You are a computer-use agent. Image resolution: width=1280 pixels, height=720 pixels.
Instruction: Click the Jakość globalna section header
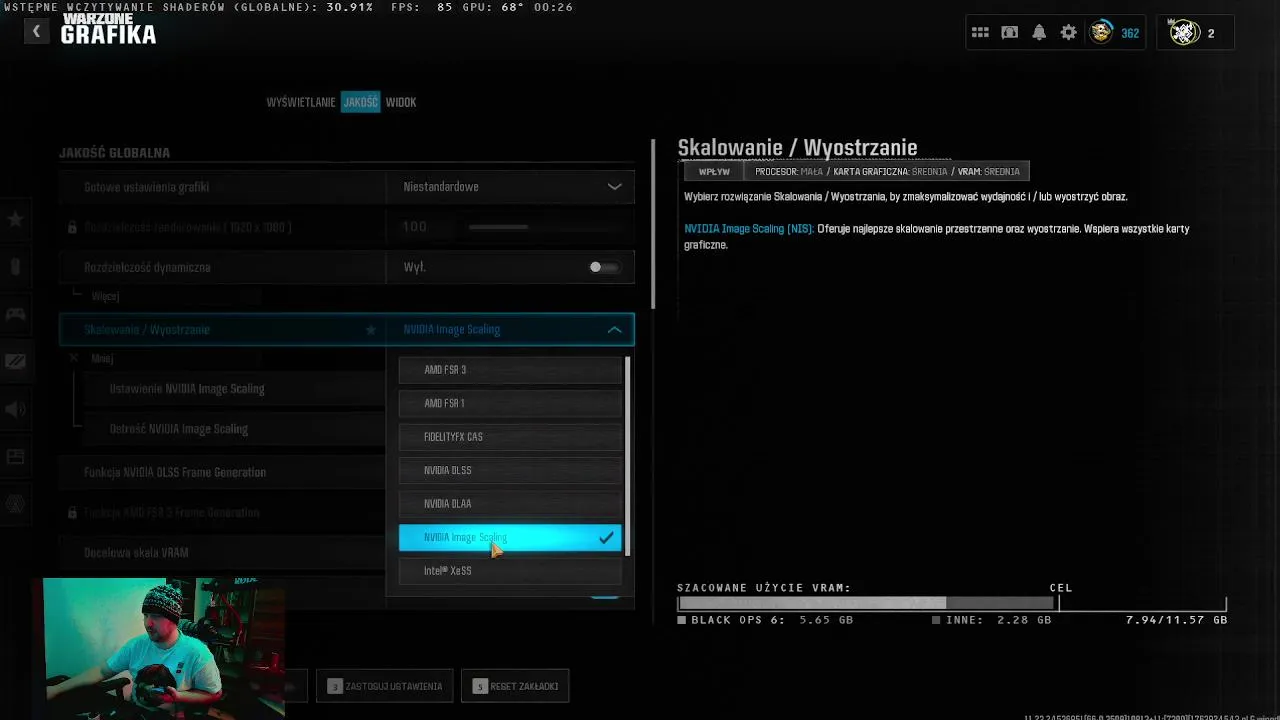point(114,153)
